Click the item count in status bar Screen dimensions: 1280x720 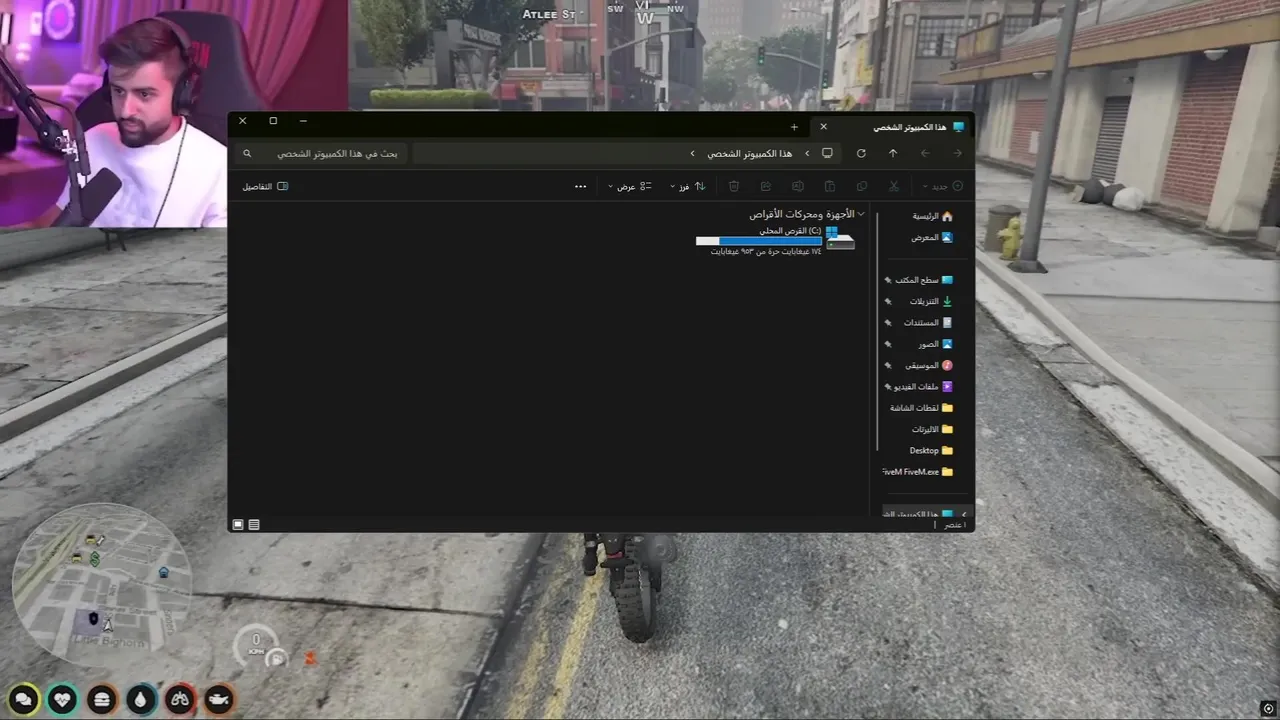(x=955, y=524)
